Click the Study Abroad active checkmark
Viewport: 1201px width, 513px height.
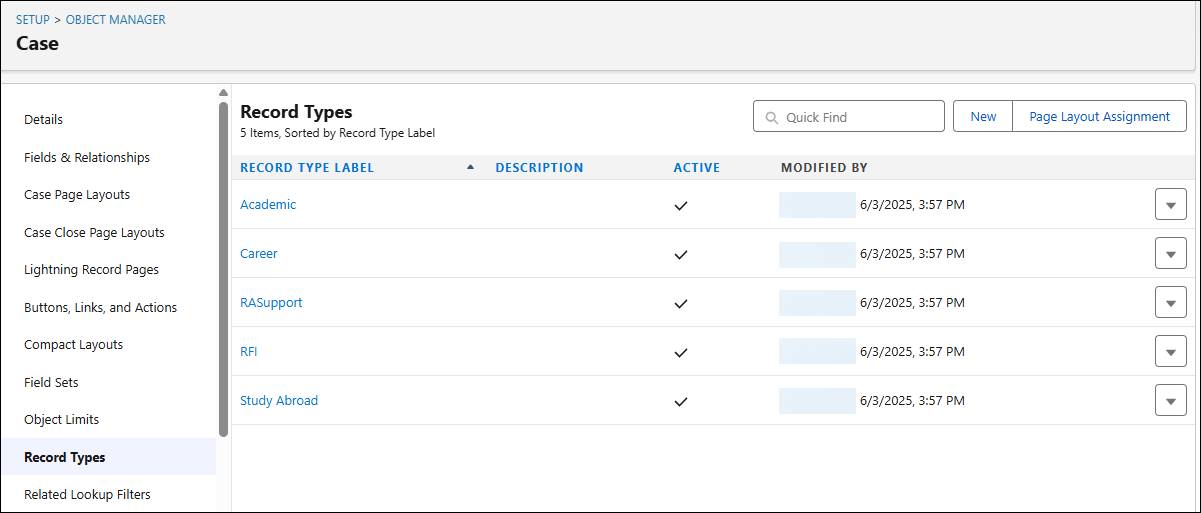681,401
